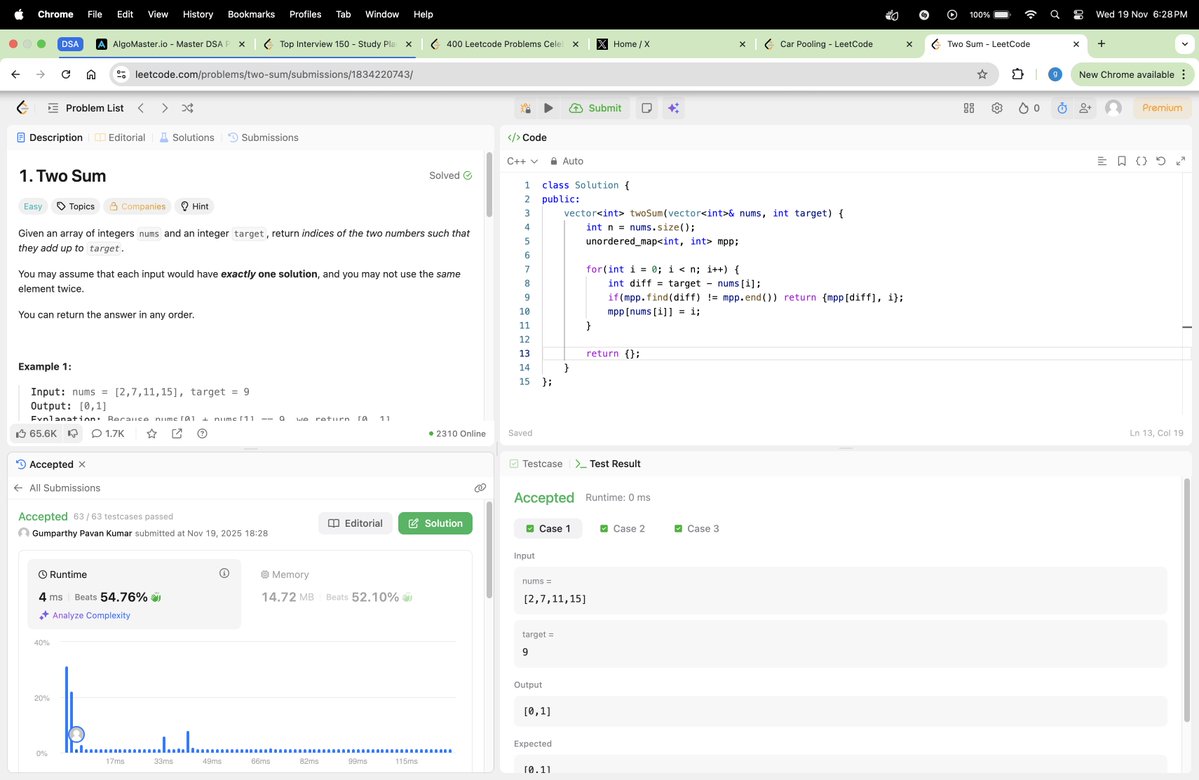This screenshot has height=780, width=1199.
Task: Open the Editorial from the accepted submission
Action: point(355,523)
